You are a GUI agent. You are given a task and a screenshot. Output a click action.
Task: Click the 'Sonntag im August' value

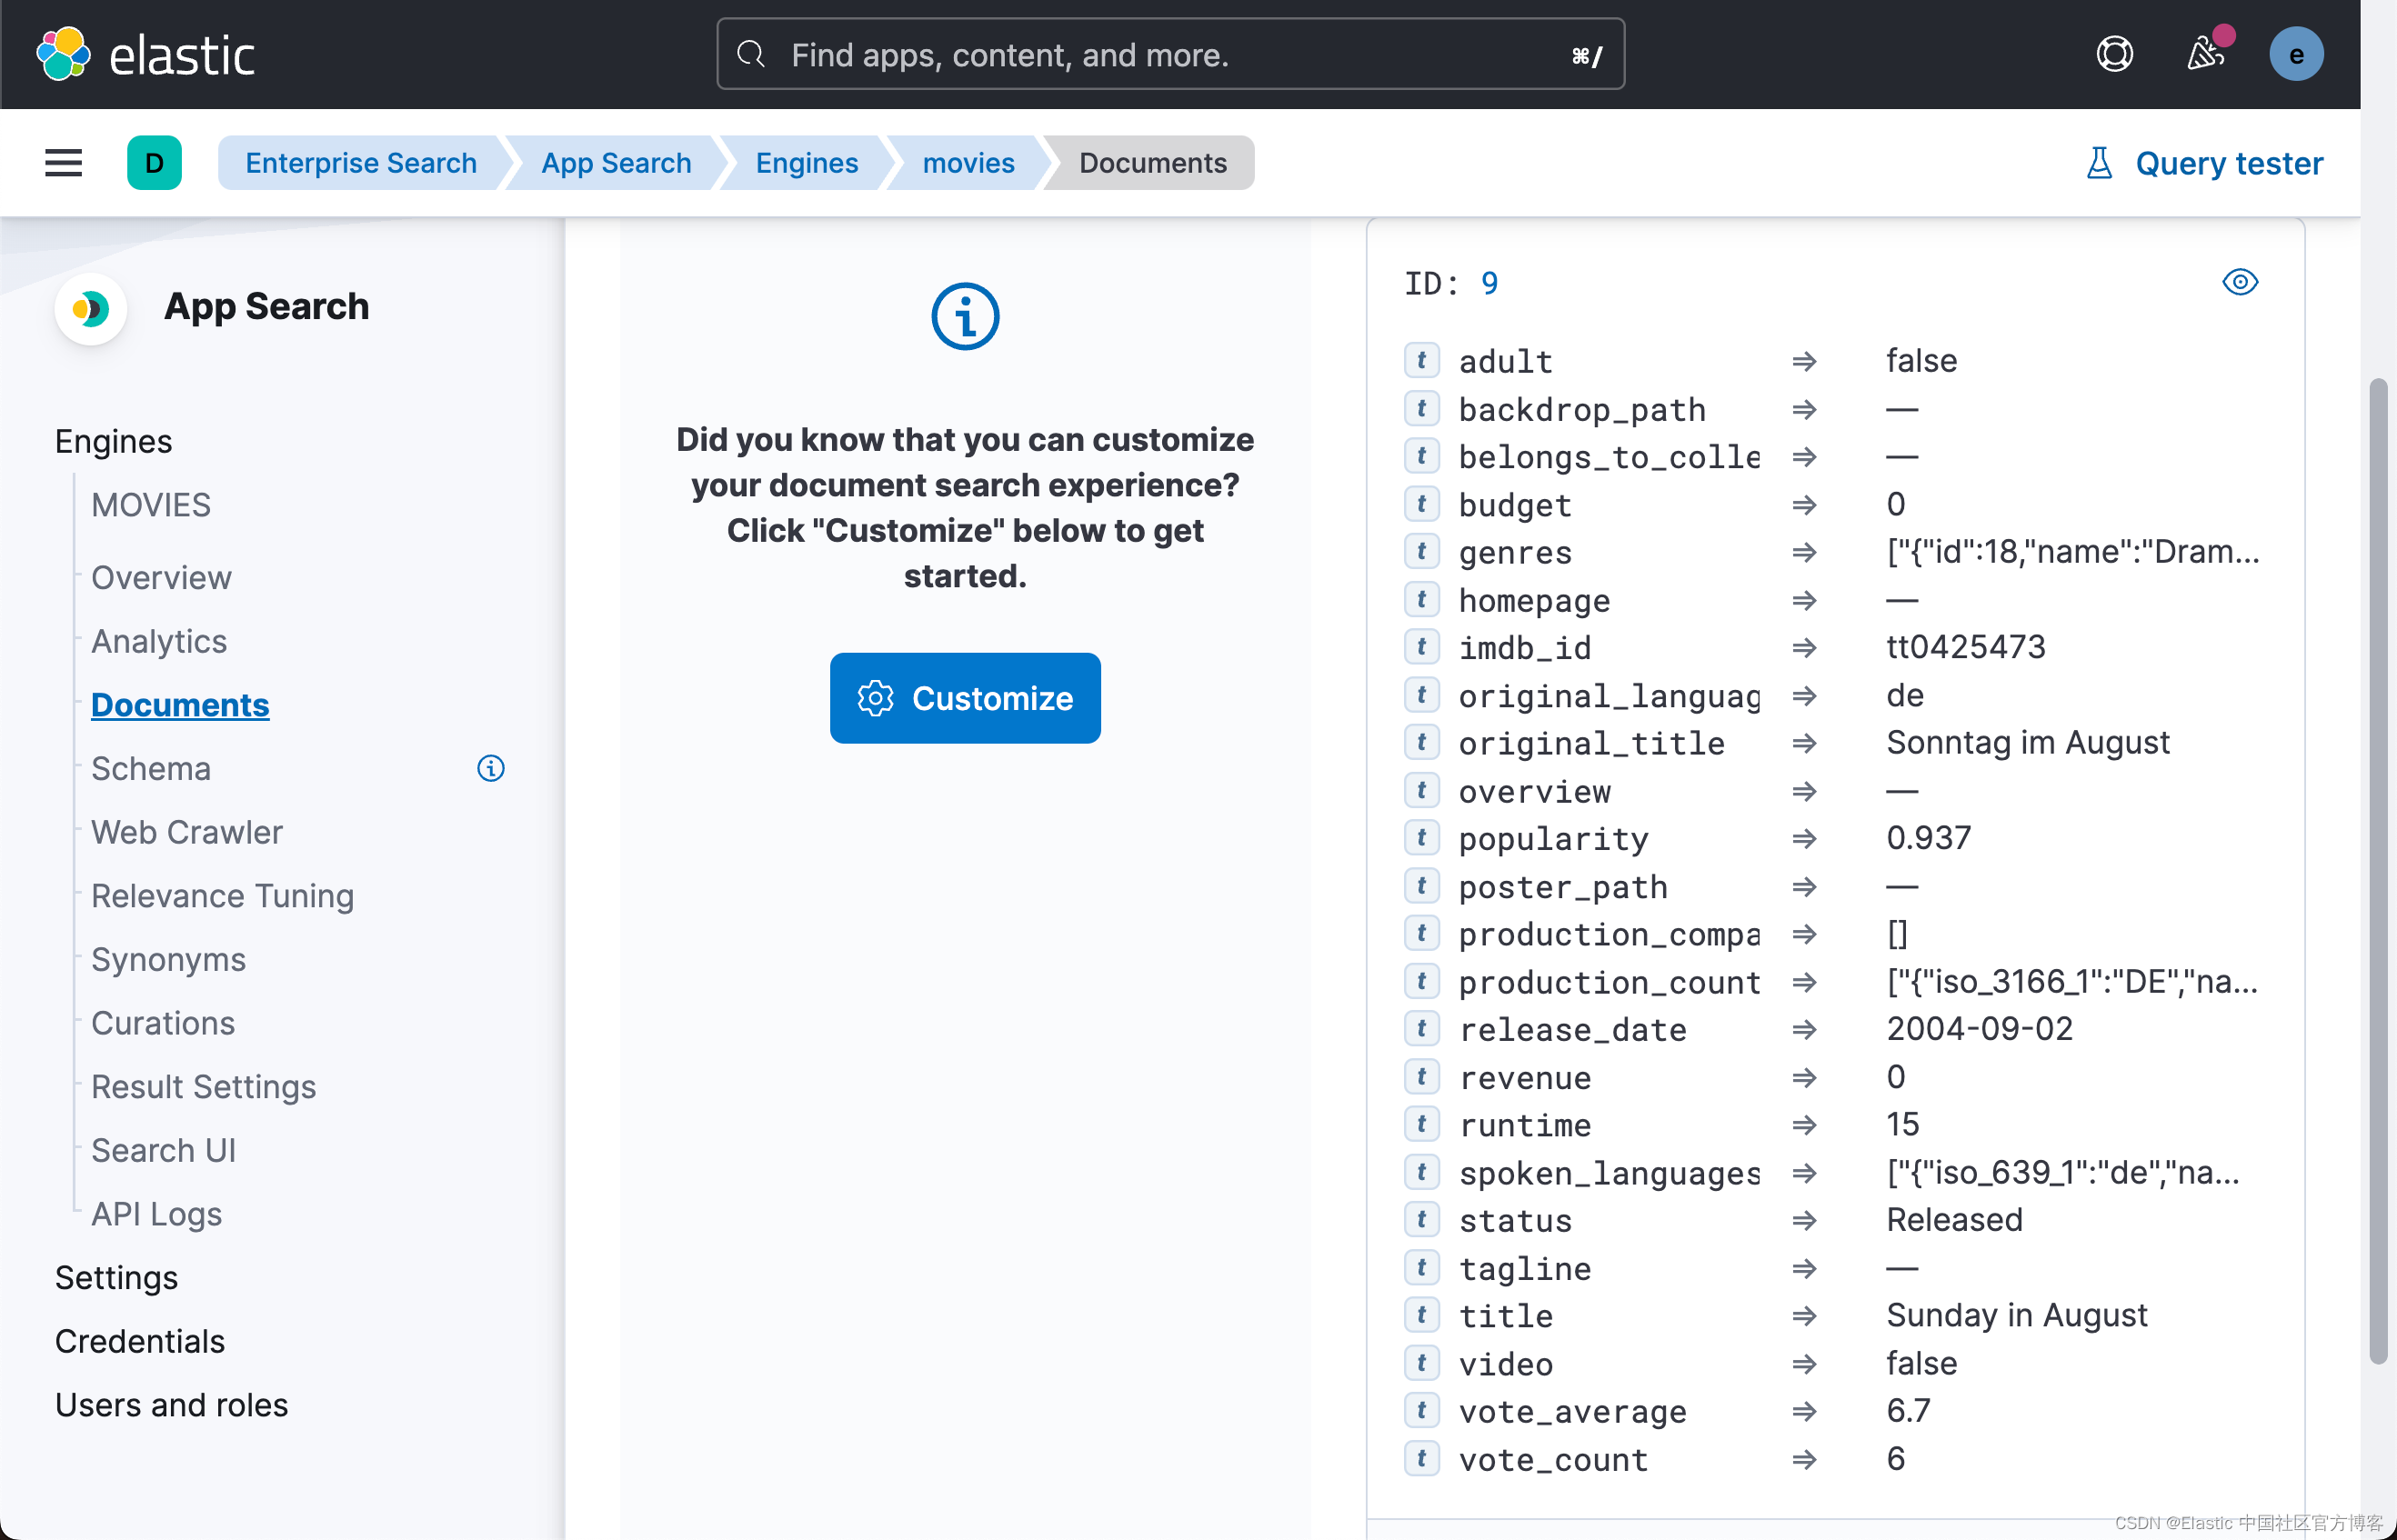2027,742
